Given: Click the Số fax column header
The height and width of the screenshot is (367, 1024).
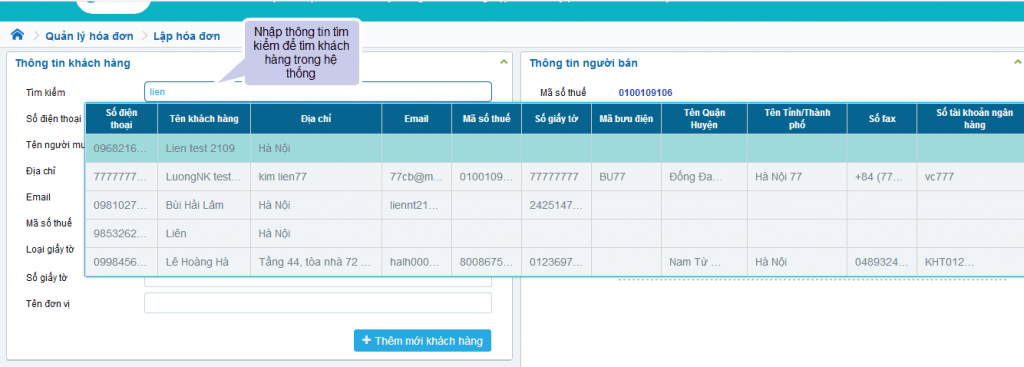Looking at the screenshot, I should tap(882, 118).
